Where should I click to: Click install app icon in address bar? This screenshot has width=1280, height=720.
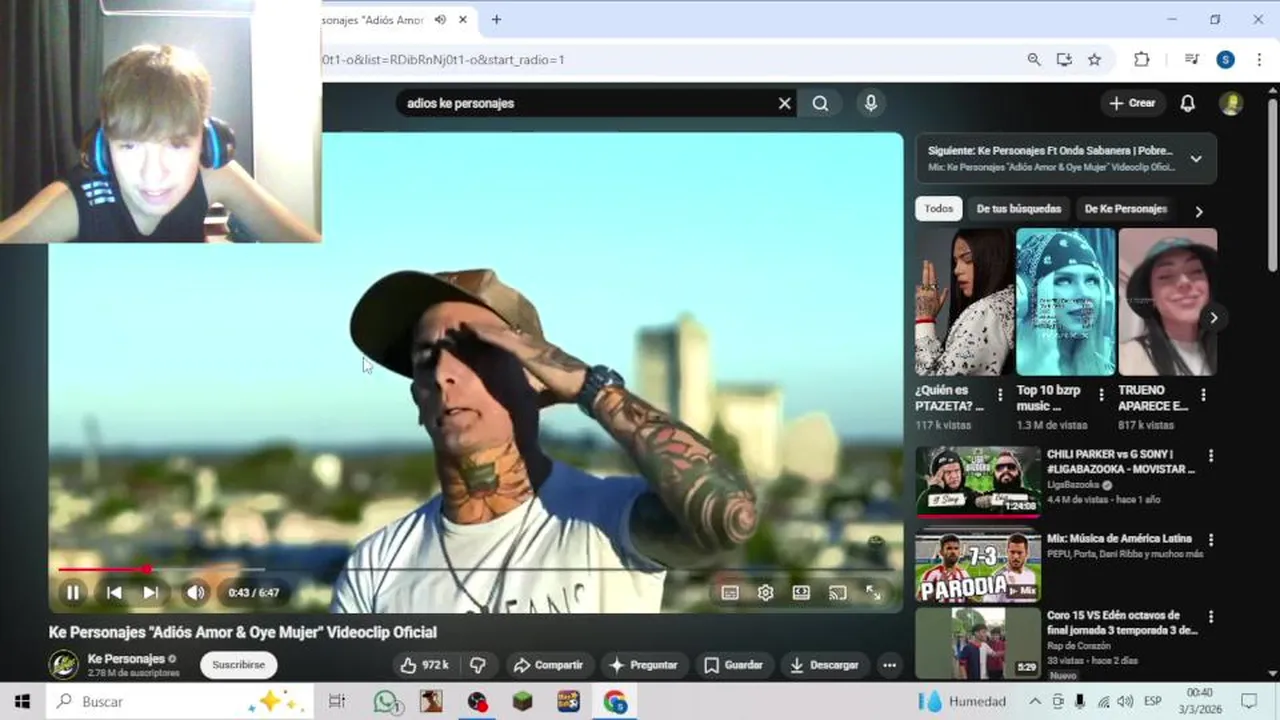[x=1064, y=60]
